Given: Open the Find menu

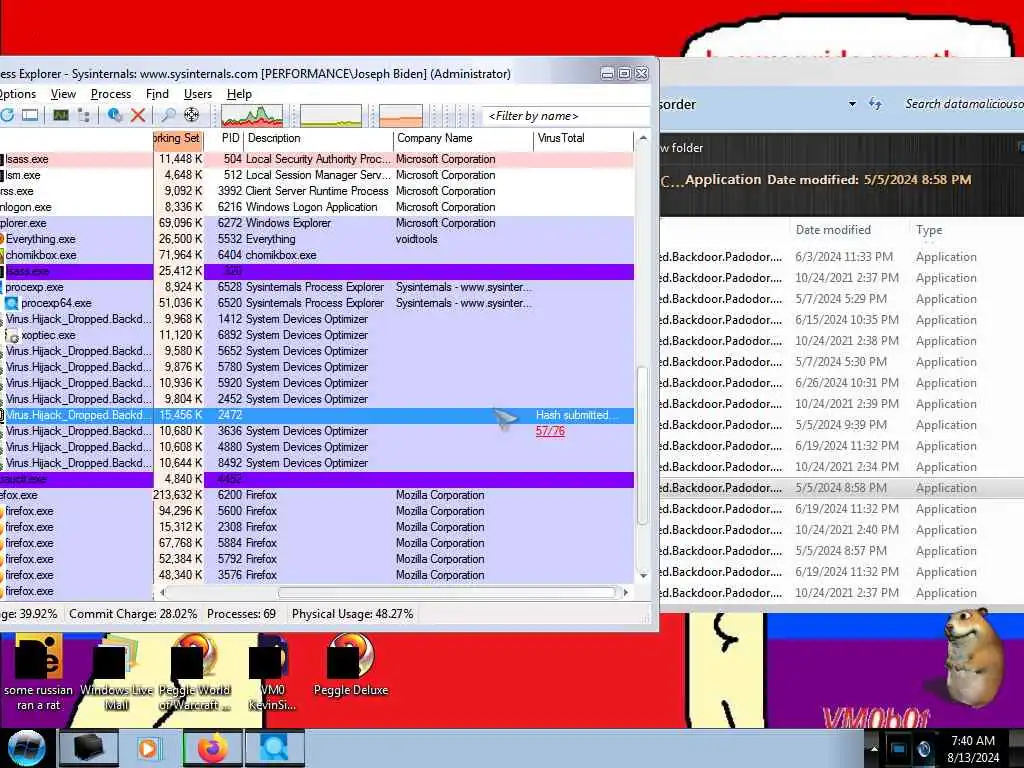Looking at the screenshot, I should tap(157, 94).
